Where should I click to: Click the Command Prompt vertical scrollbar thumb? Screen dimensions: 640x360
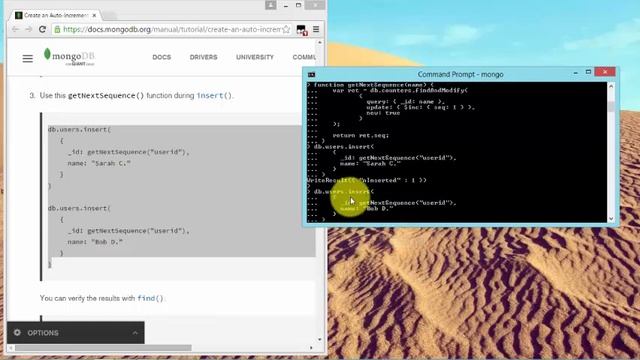click(x=611, y=106)
